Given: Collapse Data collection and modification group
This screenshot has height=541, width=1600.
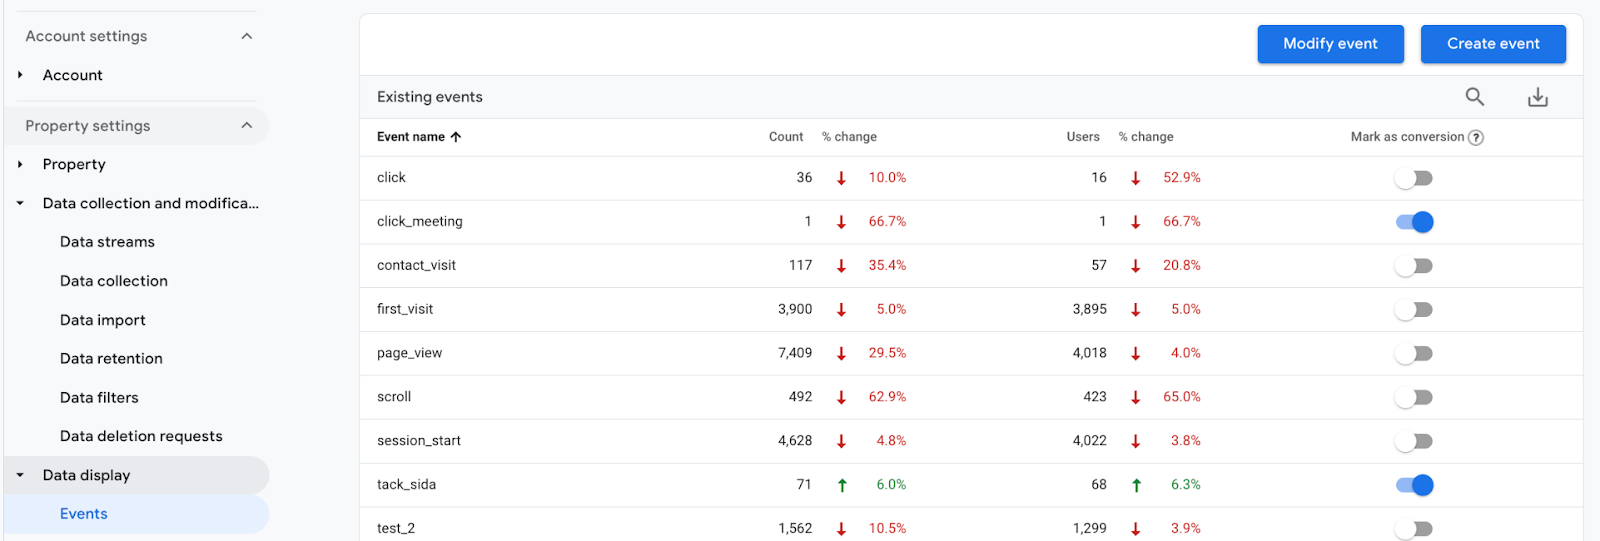Looking at the screenshot, I should [20, 203].
